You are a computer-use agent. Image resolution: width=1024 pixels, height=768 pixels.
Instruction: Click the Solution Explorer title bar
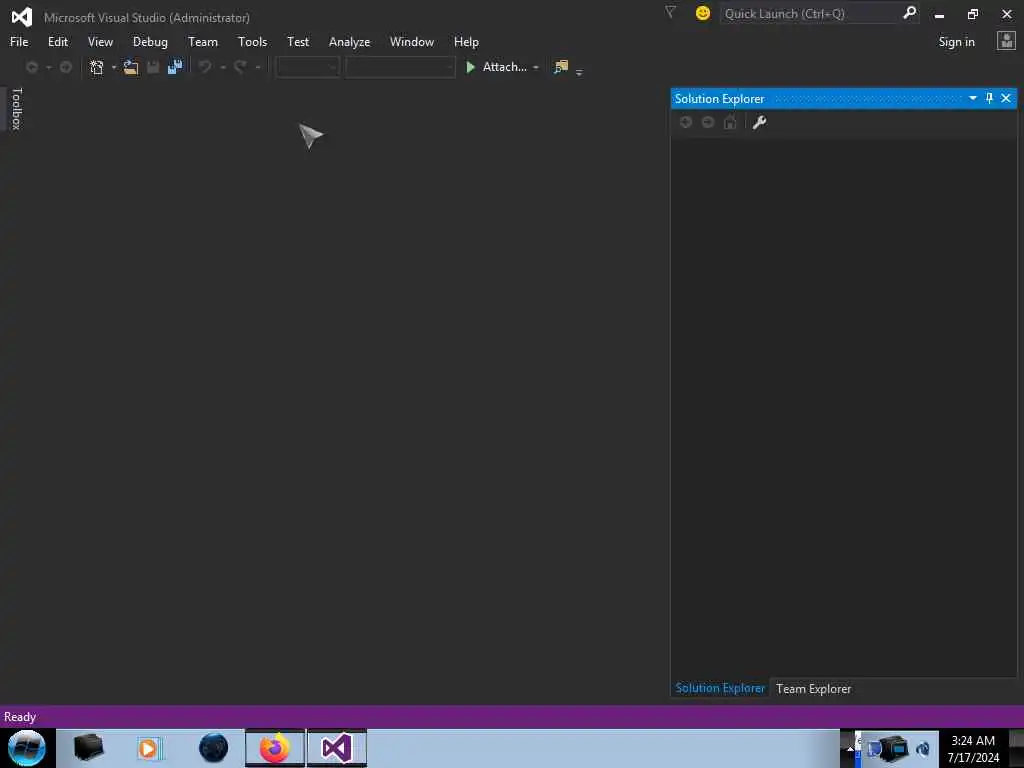pos(843,99)
